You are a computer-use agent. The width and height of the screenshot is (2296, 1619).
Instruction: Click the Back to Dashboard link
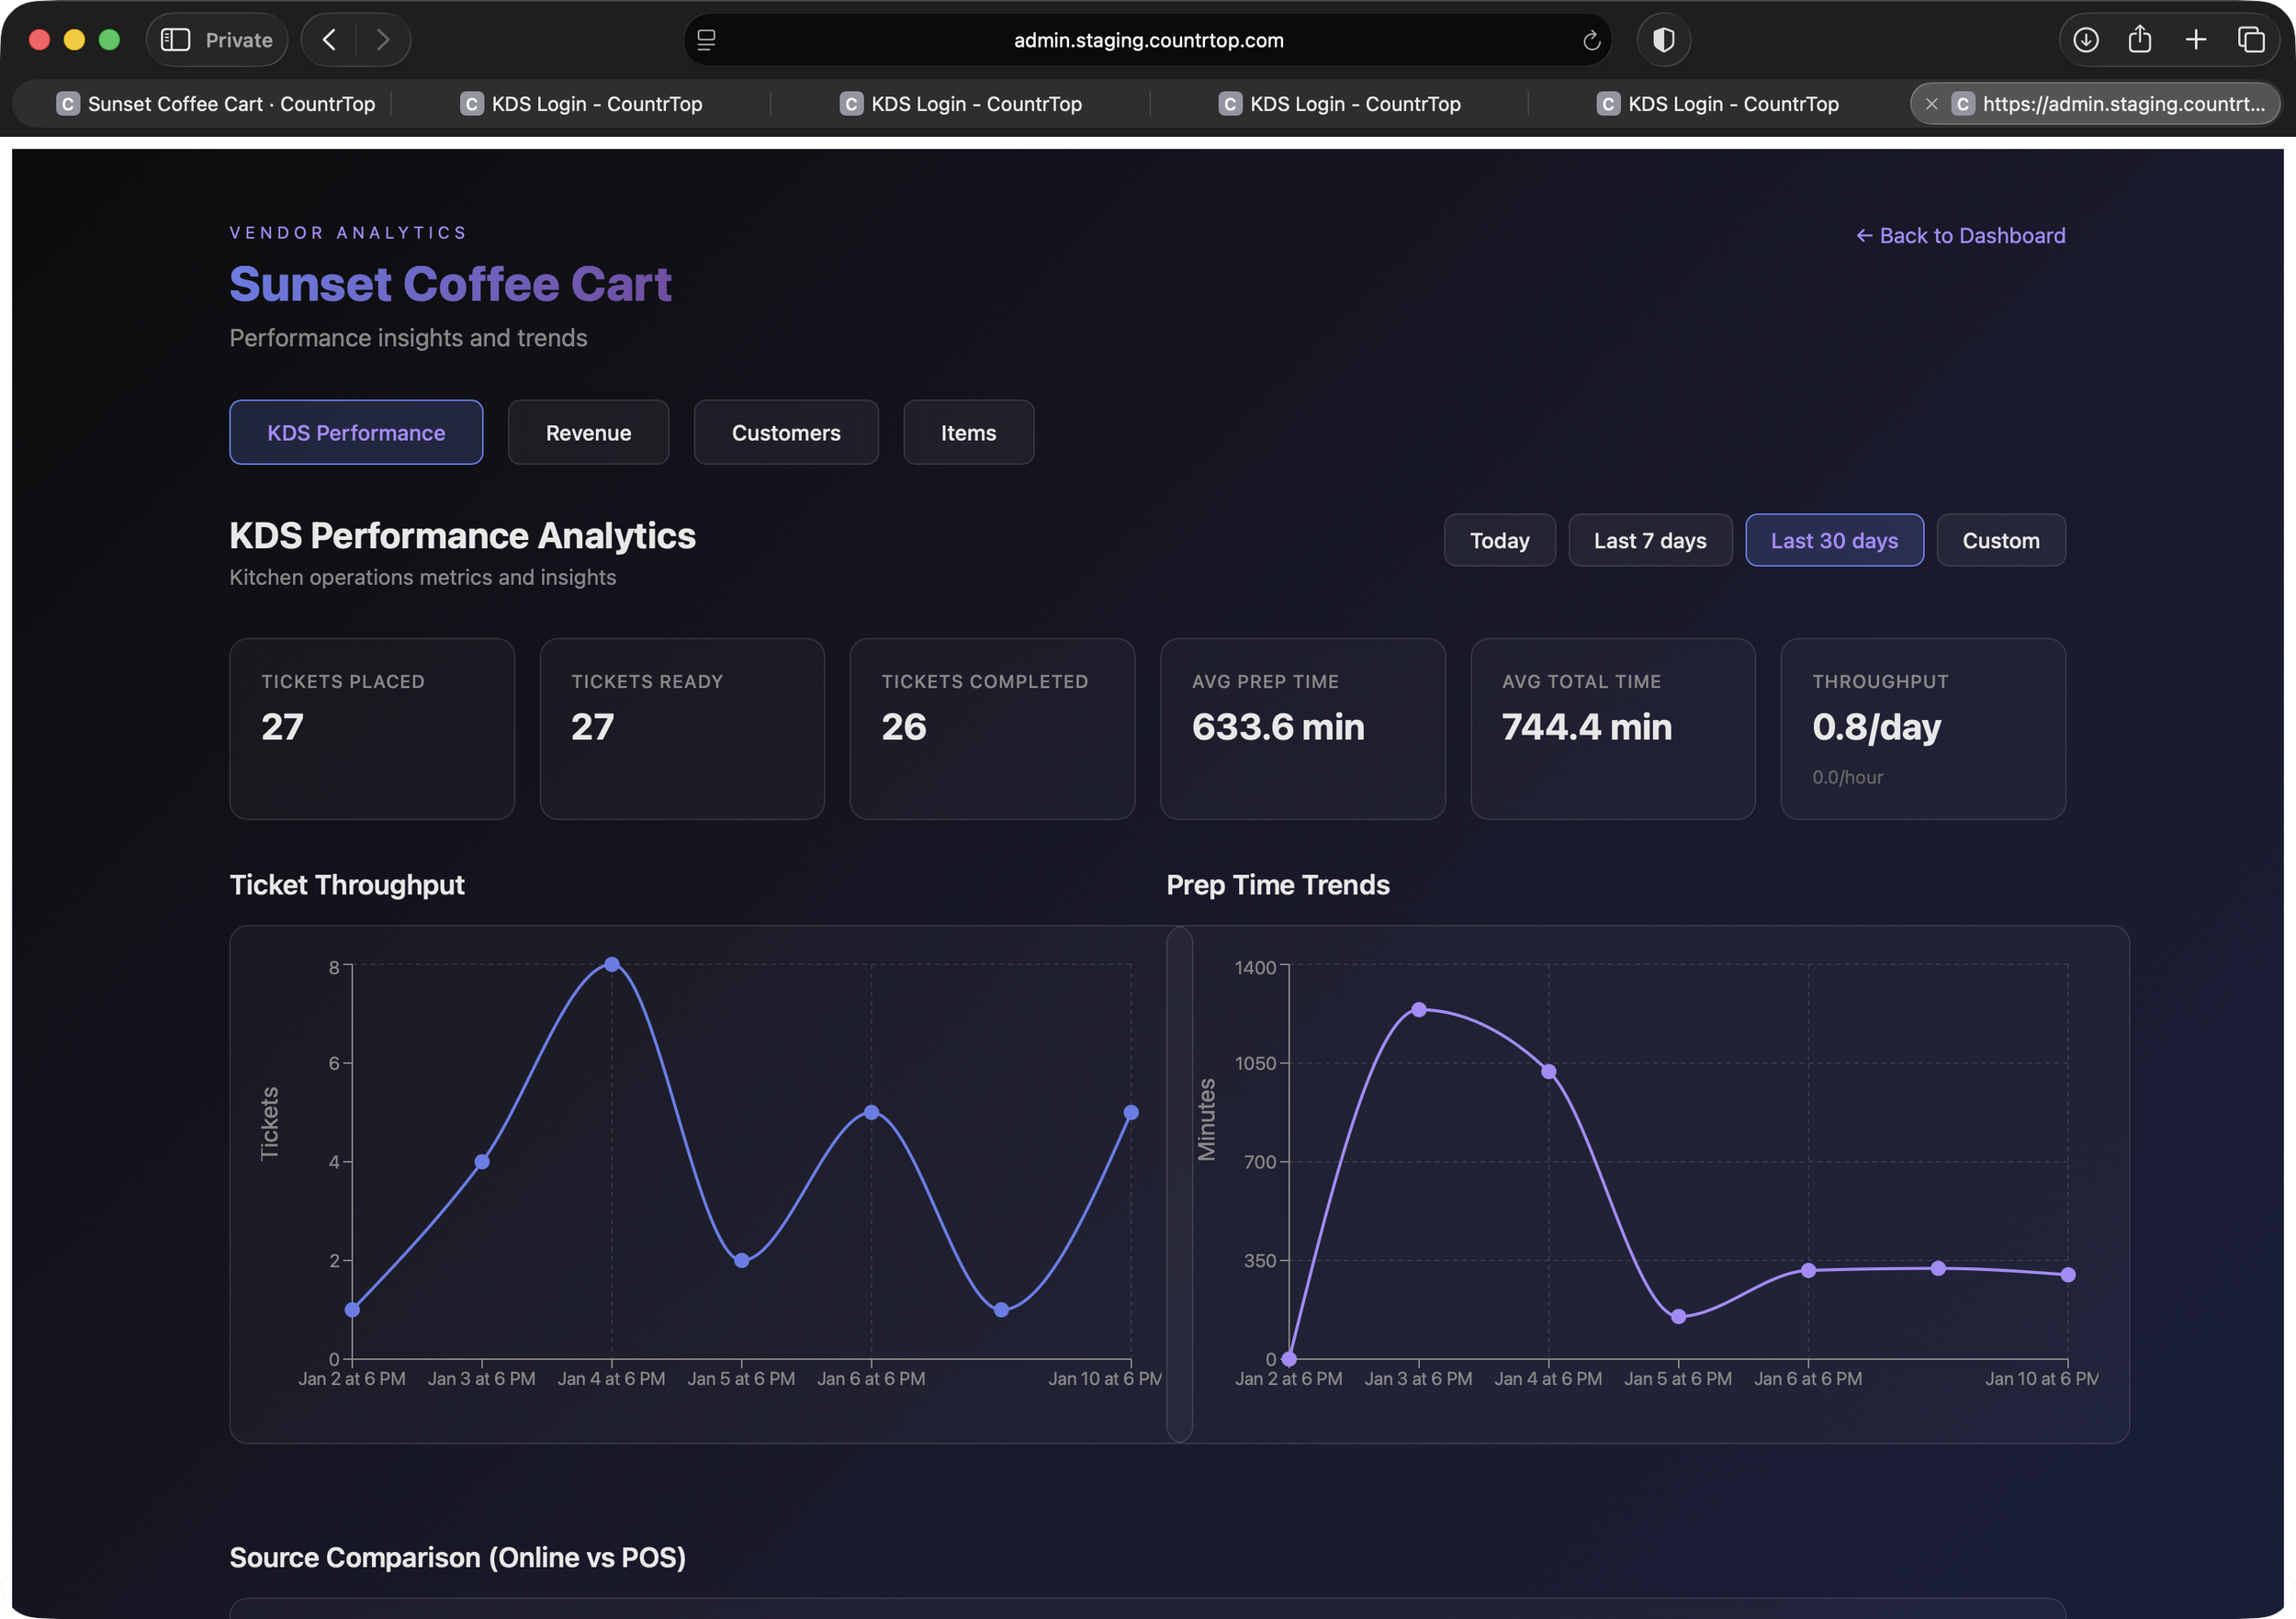(1960, 235)
